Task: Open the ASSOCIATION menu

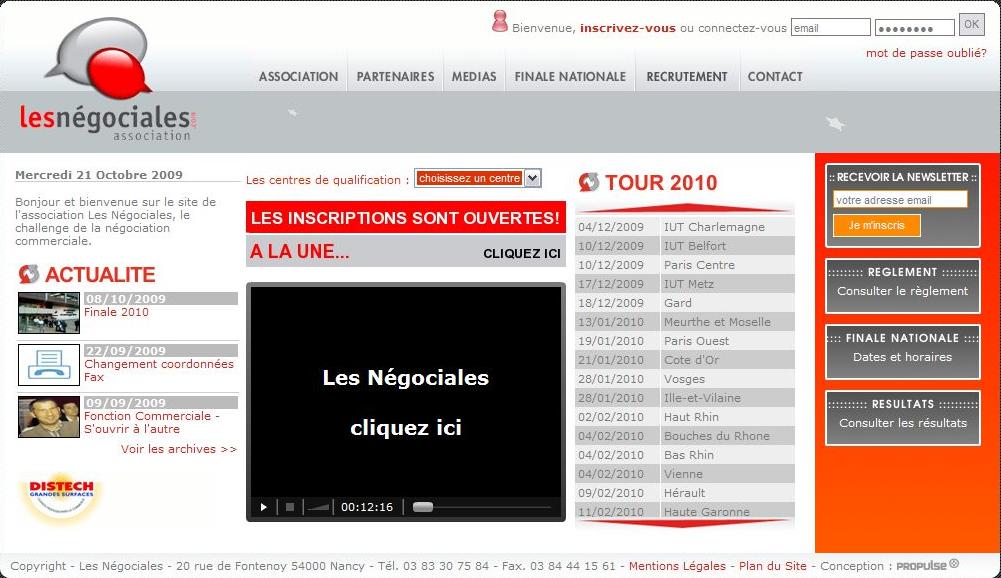Action: coord(298,77)
